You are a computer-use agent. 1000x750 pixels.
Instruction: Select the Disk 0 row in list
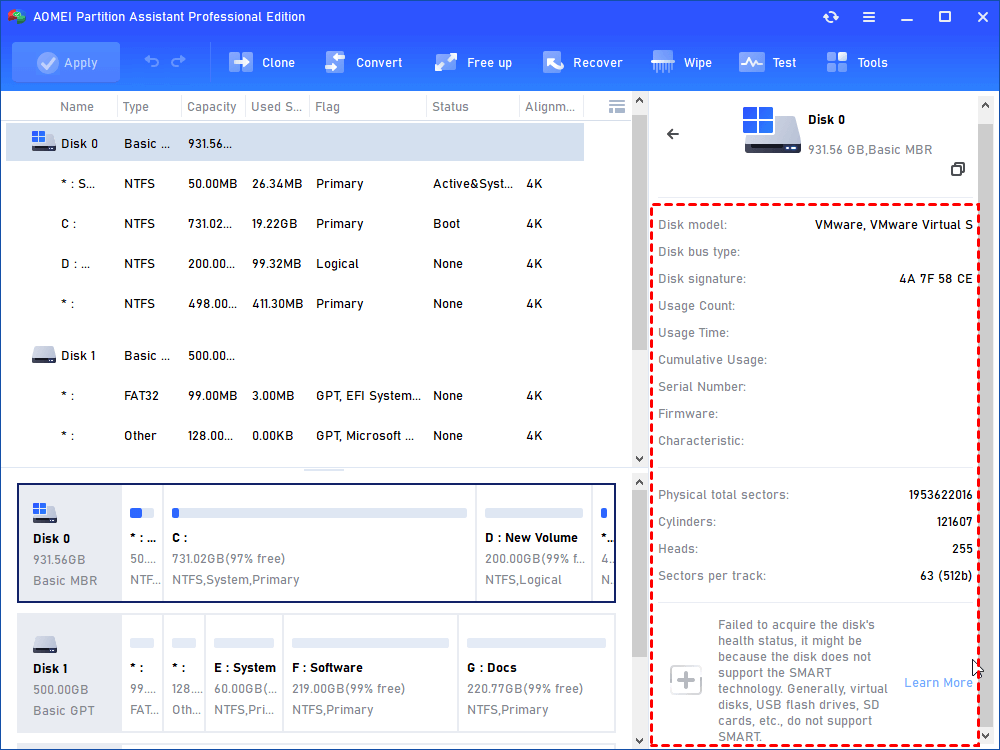coord(295,143)
